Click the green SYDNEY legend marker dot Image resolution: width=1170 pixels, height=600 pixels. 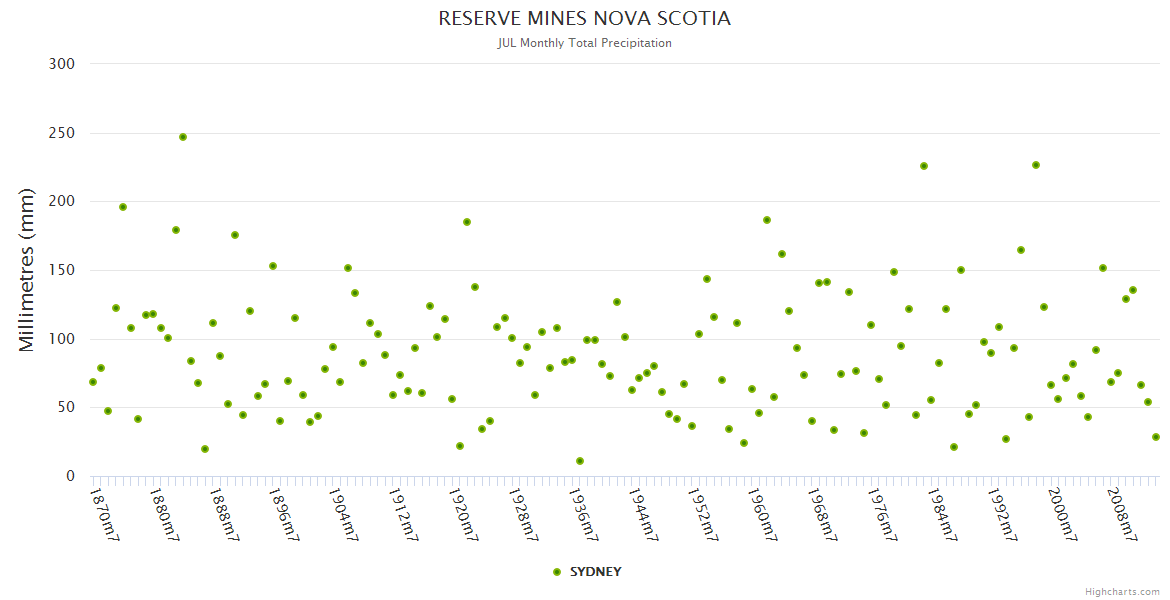557,572
